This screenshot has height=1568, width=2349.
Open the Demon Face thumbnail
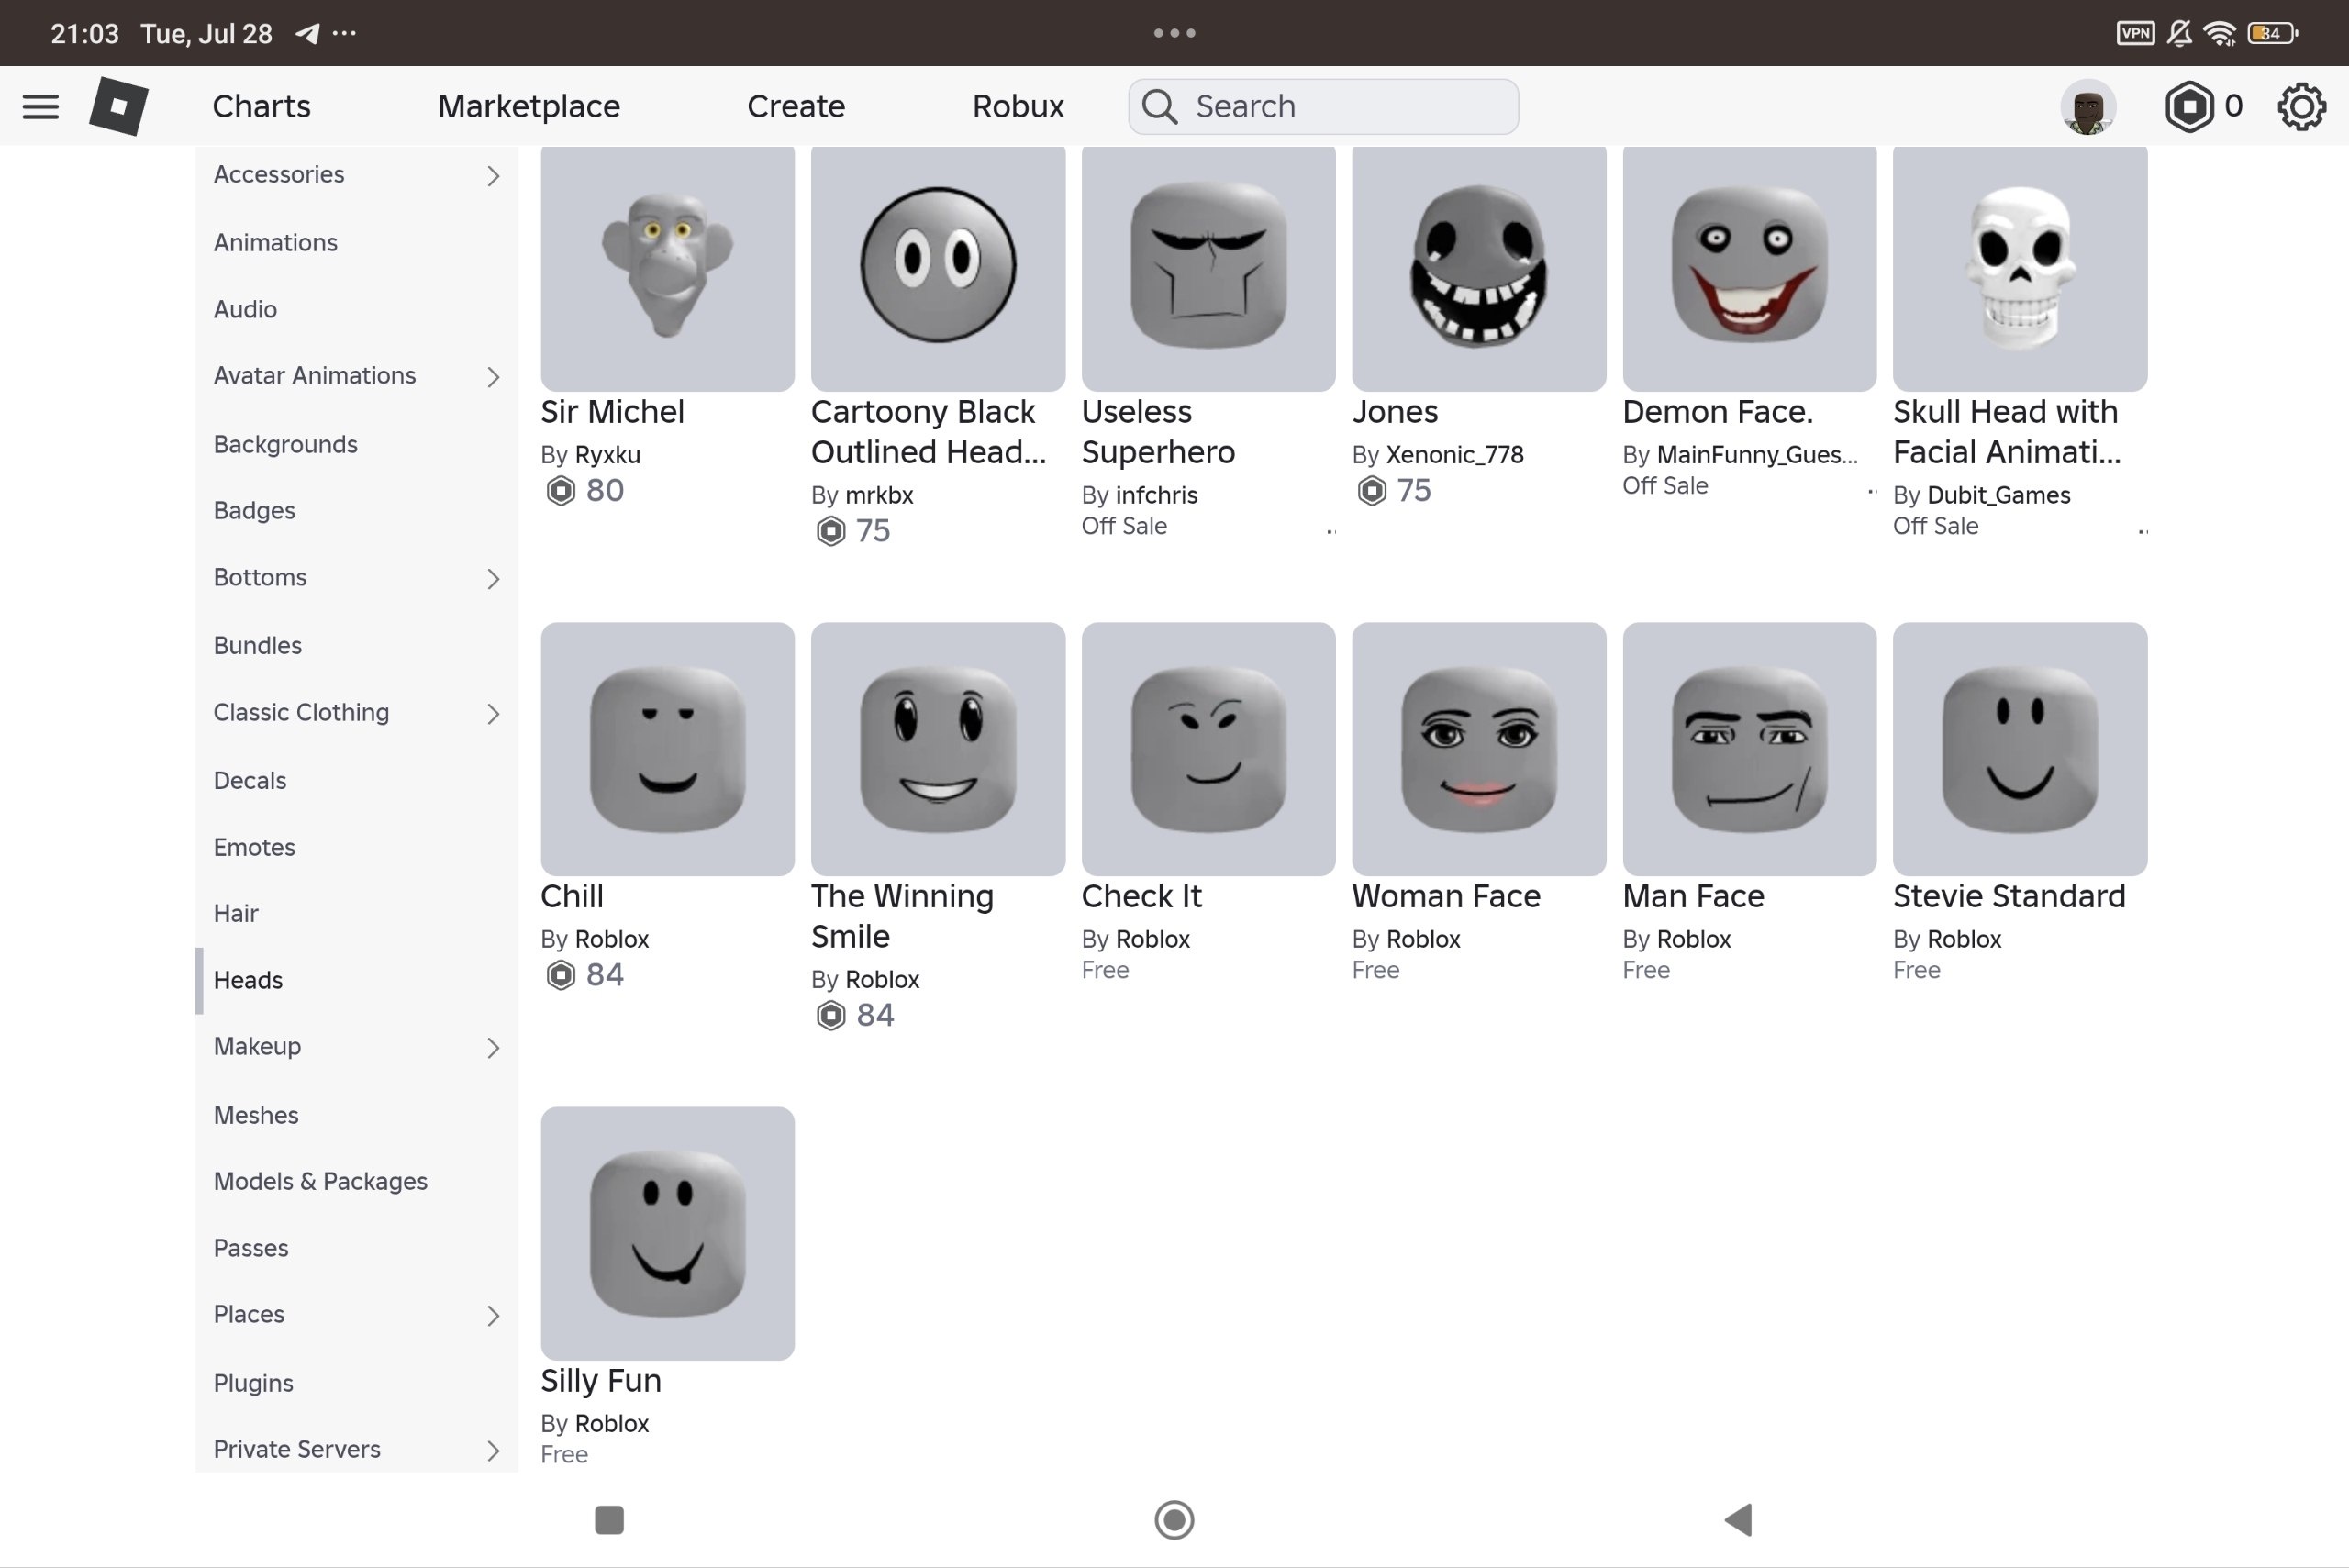1750,268
